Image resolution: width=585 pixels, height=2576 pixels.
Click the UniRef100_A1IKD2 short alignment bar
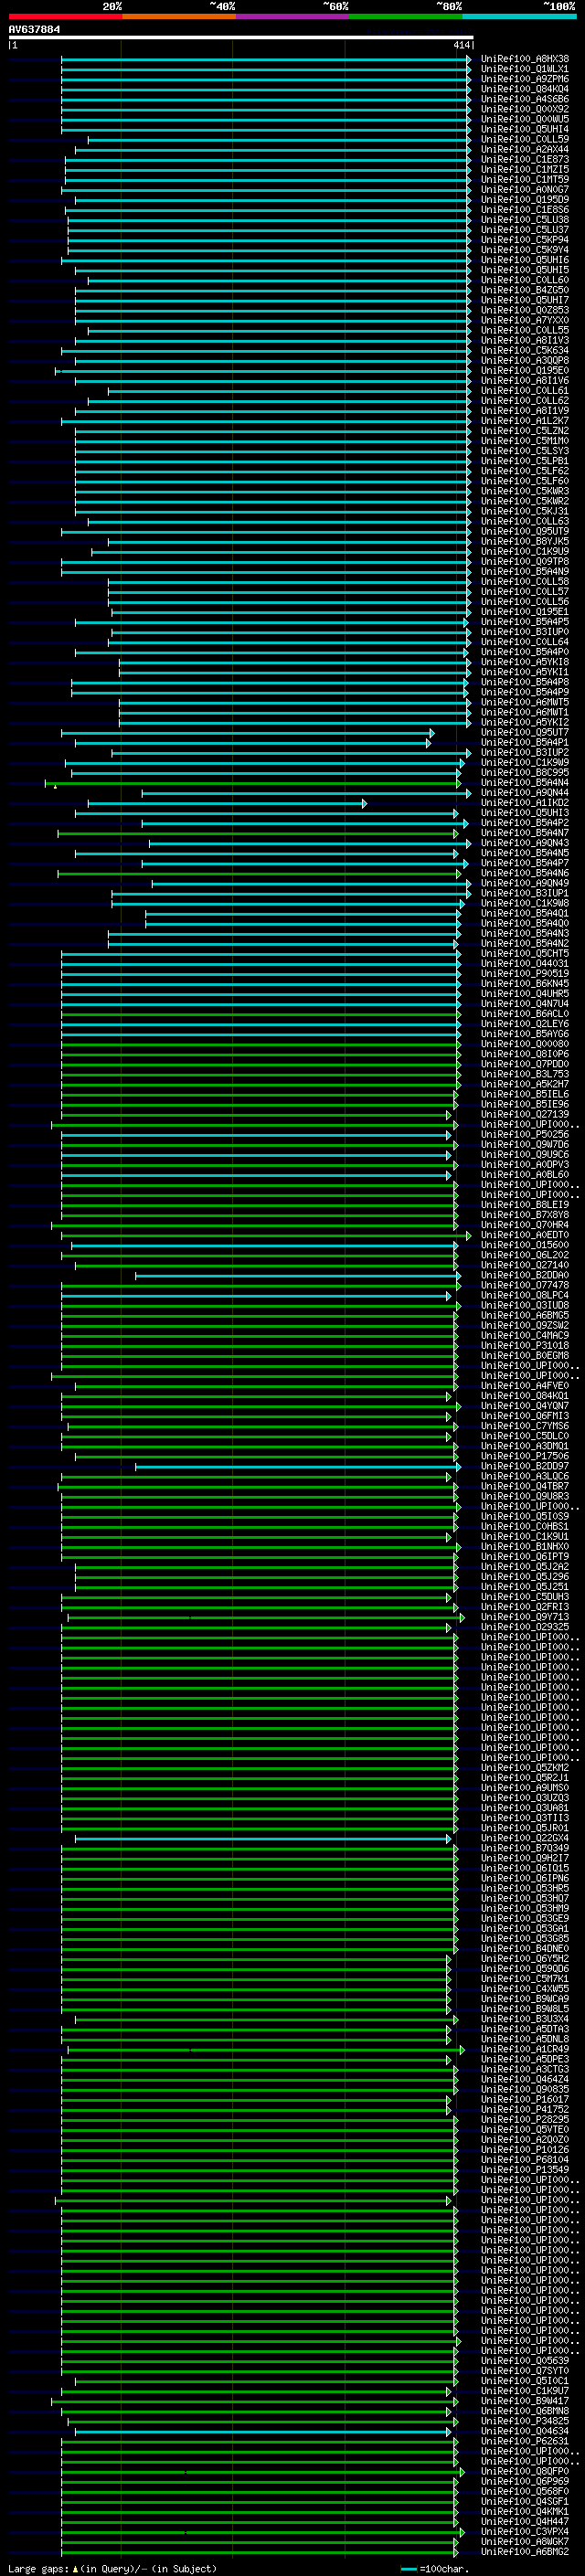227,803
